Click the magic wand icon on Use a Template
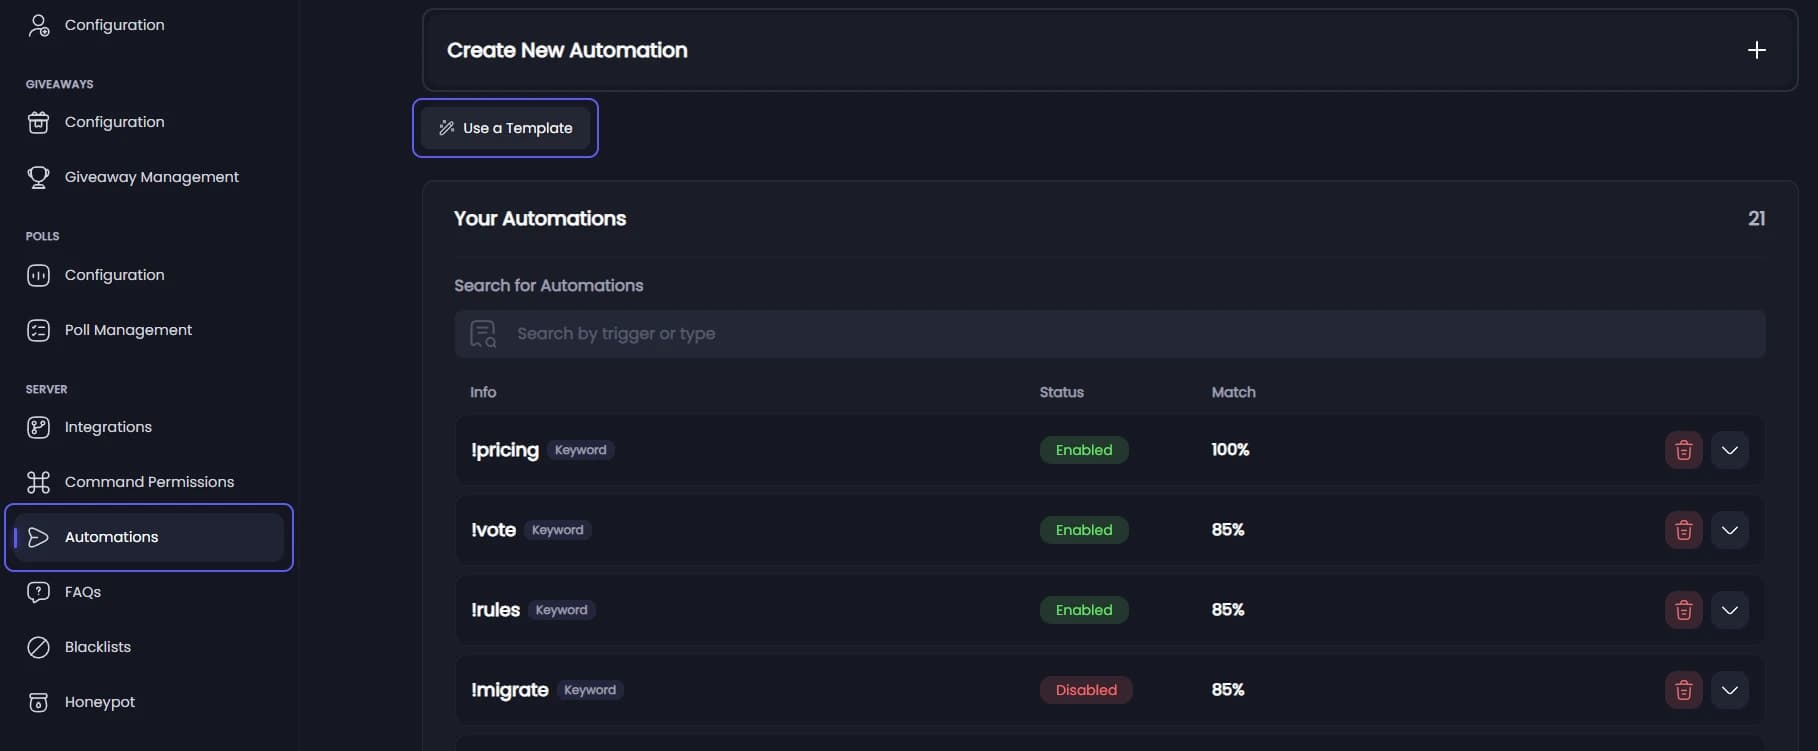This screenshot has width=1818, height=751. (x=446, y=128)
